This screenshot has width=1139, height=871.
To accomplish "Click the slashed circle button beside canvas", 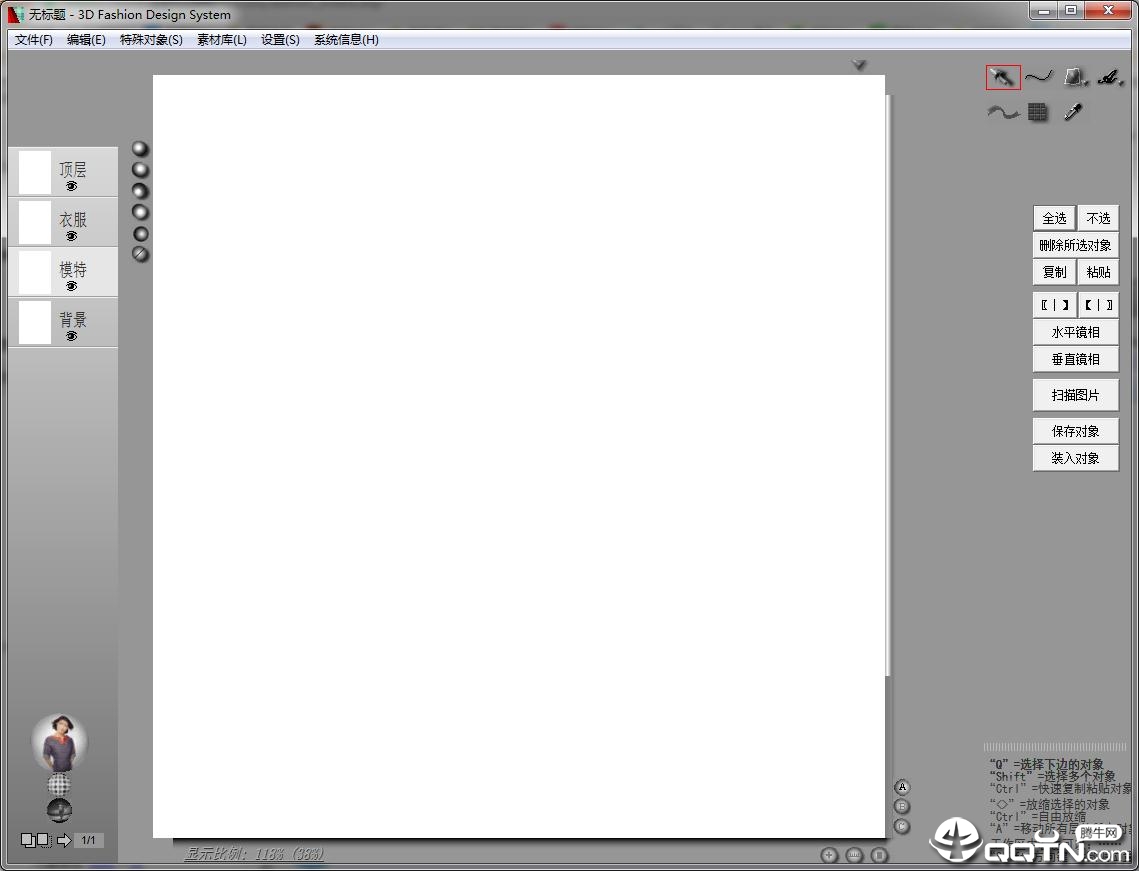I will [x=140, y=254].
